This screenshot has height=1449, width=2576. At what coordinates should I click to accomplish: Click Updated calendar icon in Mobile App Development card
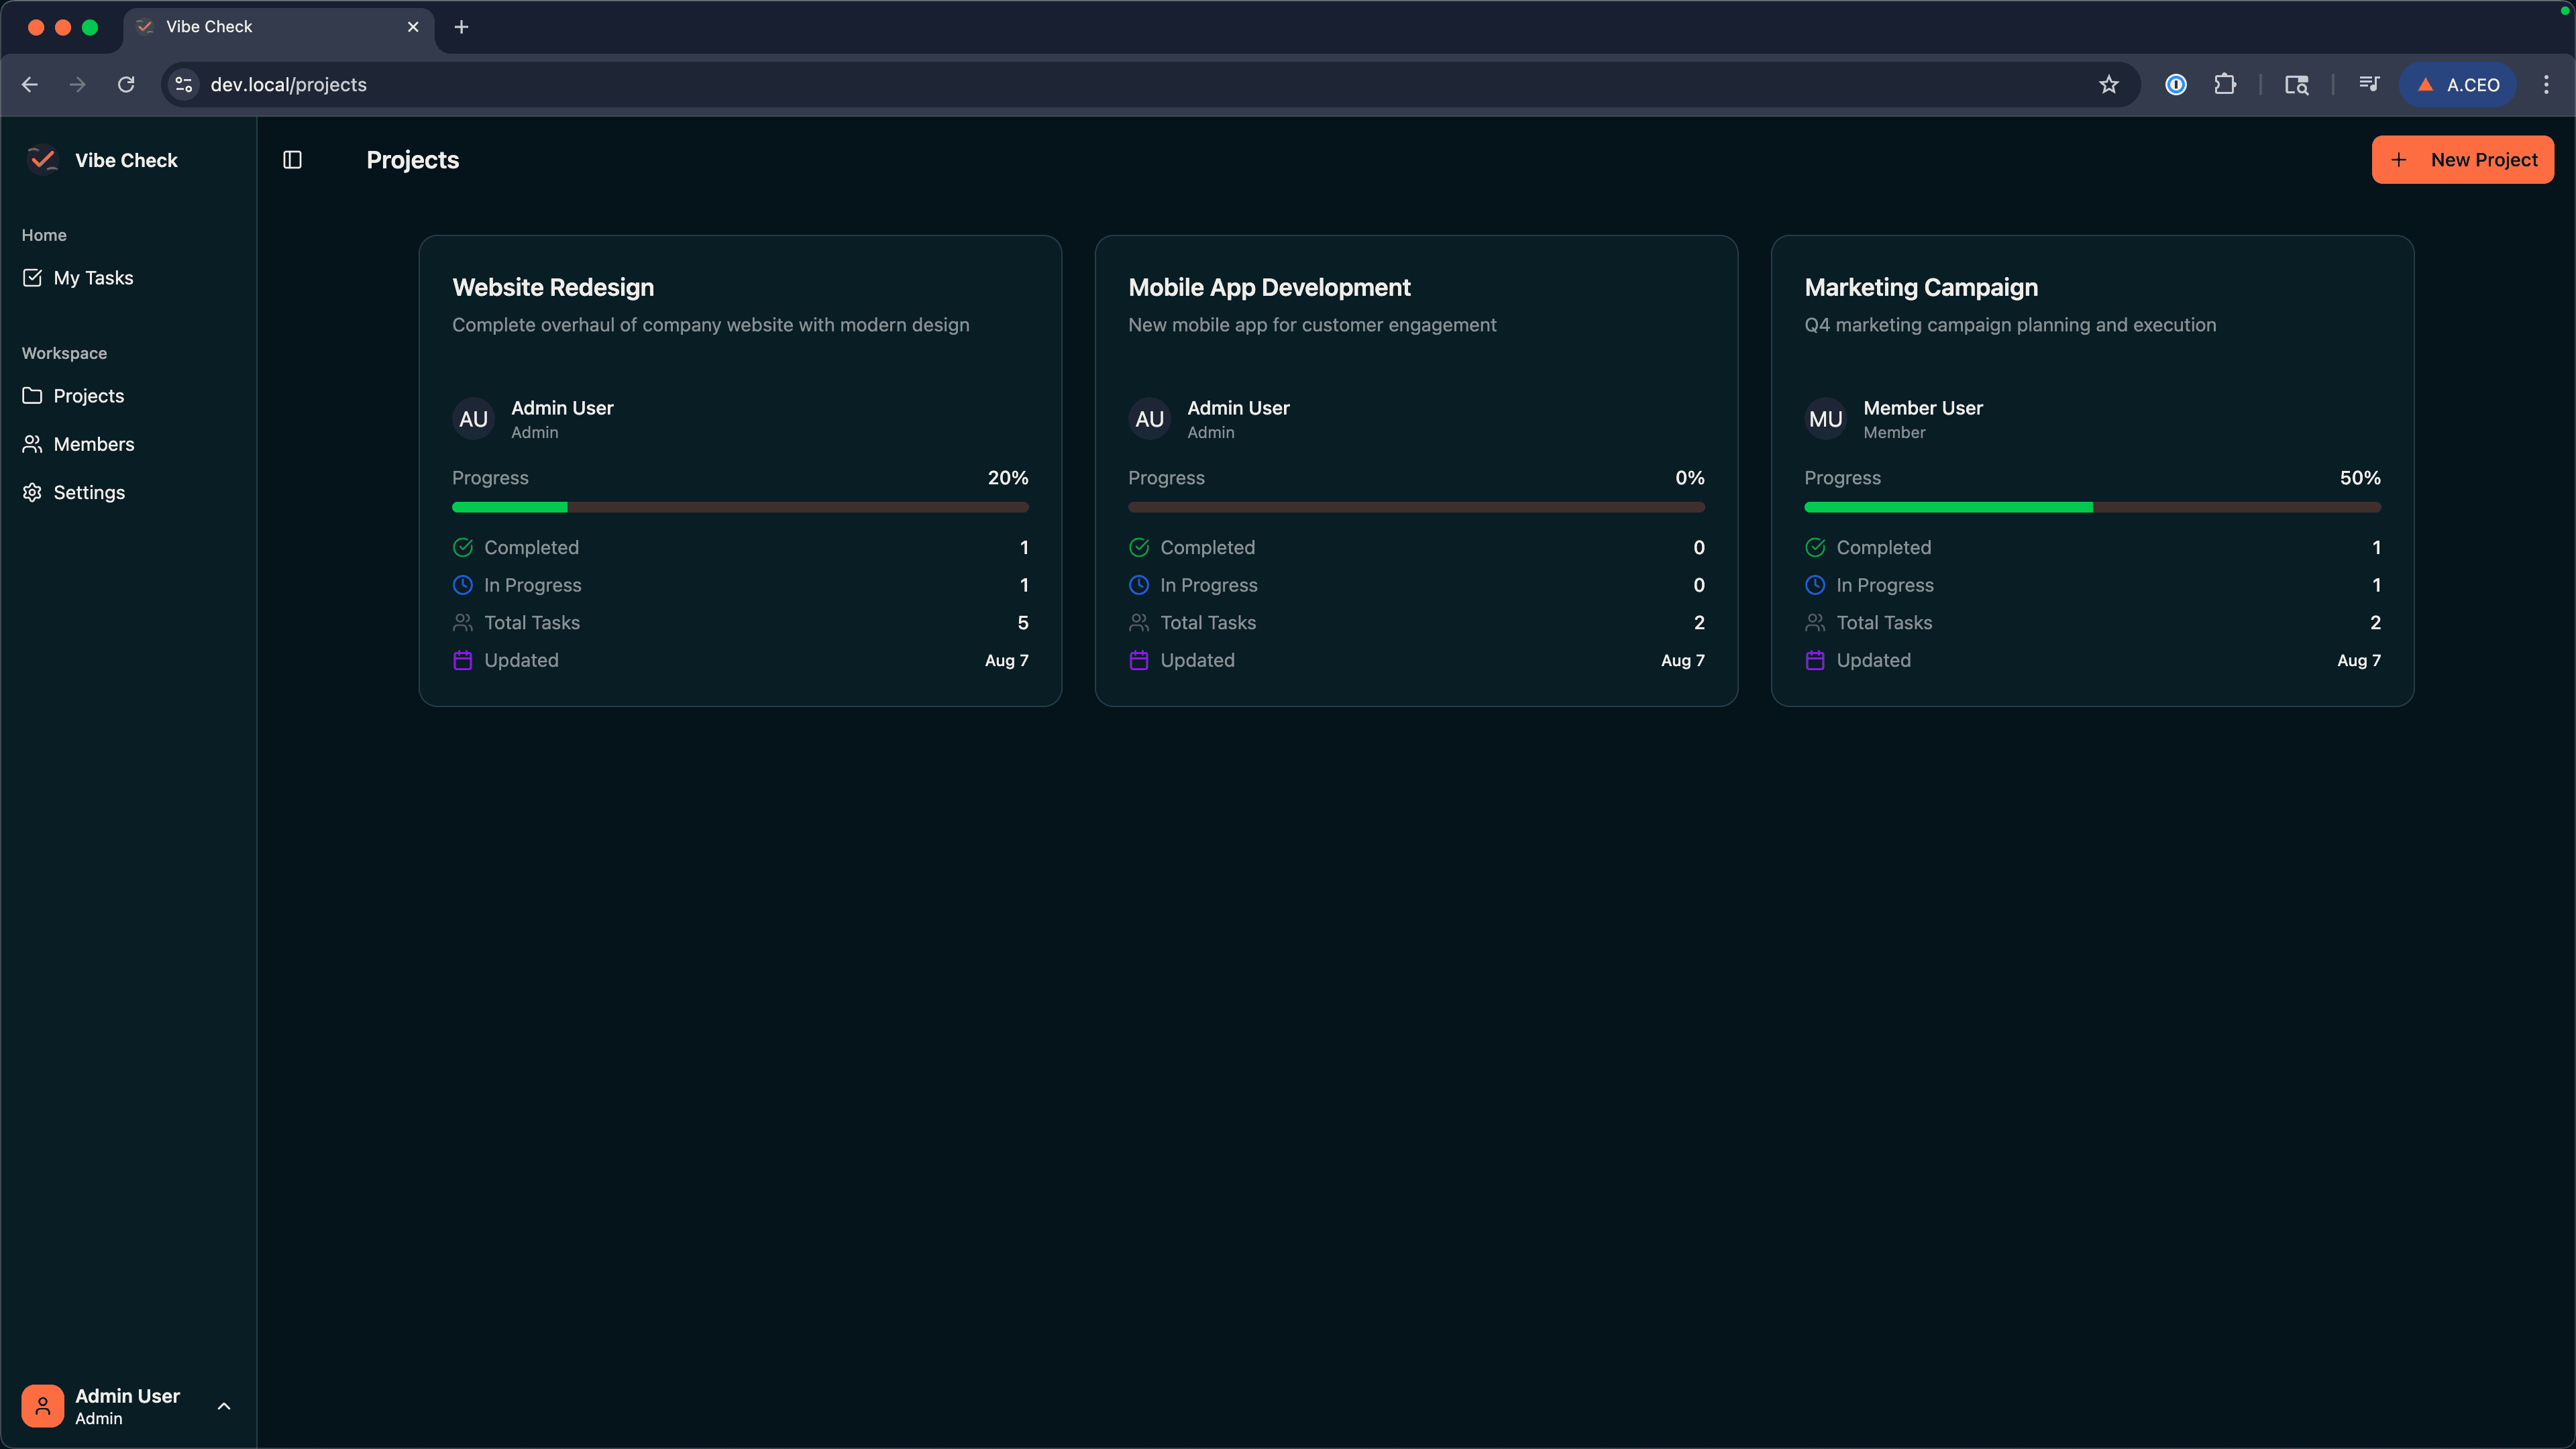pyautogui.click(x=1138, y=660)
